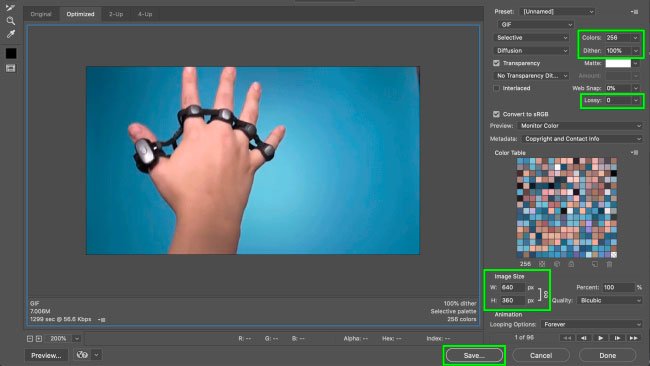Viewport: 650px width, 366px height.
Task: Click the trash icon to delete selected colors
Action: (x=609, y=264)
